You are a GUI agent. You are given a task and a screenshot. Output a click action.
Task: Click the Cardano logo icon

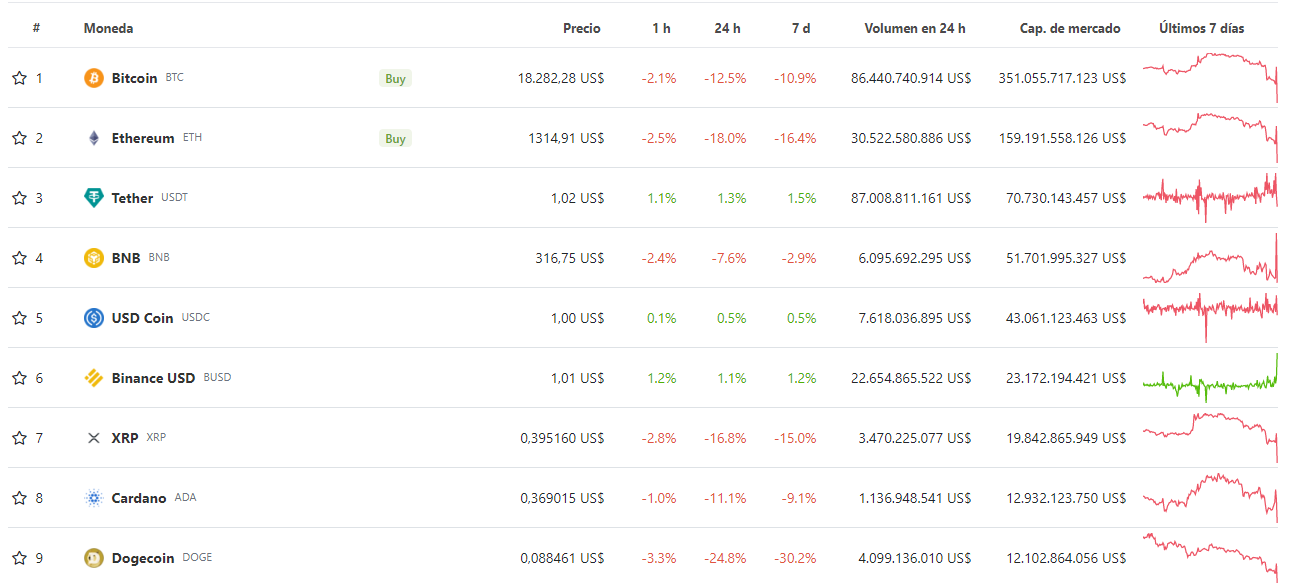94,498
